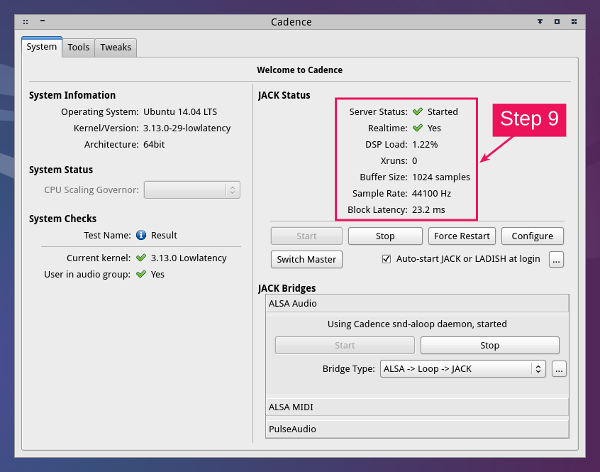Image resolution: width=600 pixels, height=472 pixels.
Task: Open JACK Configure settings
Action: tap(532, 236)
